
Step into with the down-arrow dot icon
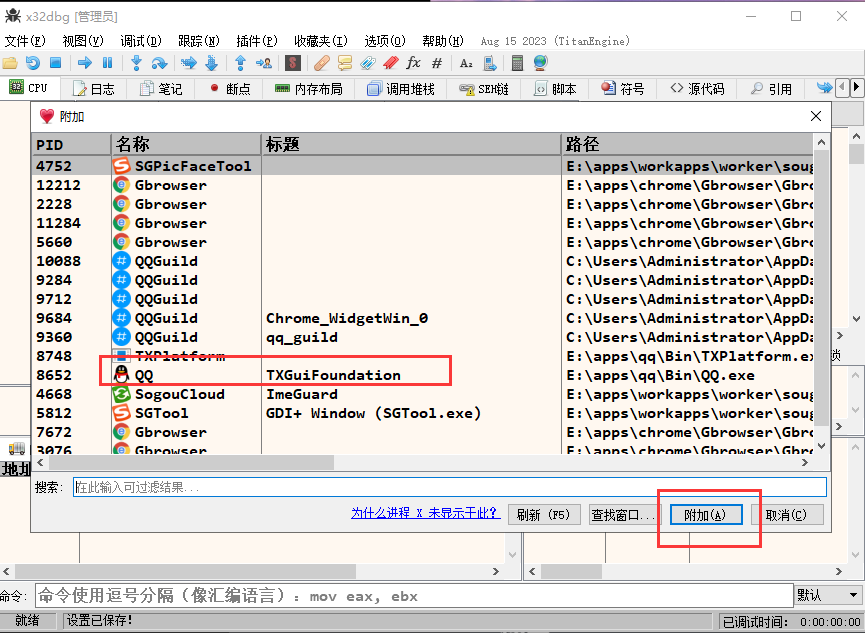coord(136,63)
